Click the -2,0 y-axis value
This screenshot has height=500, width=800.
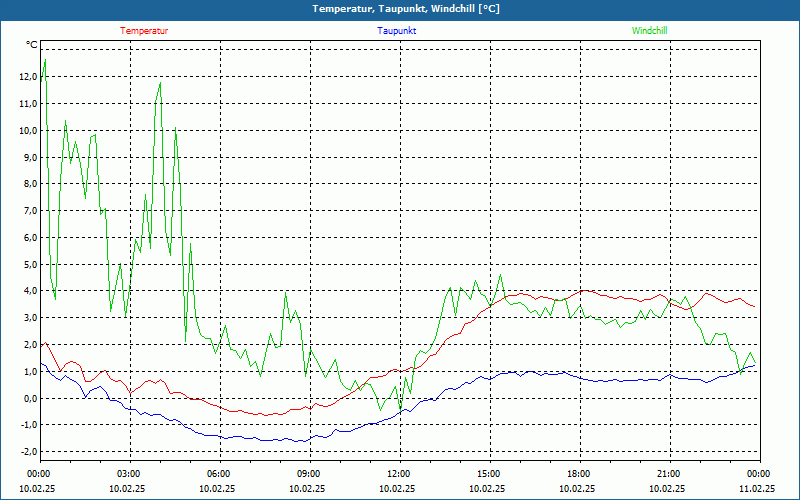tap(29, 452)
